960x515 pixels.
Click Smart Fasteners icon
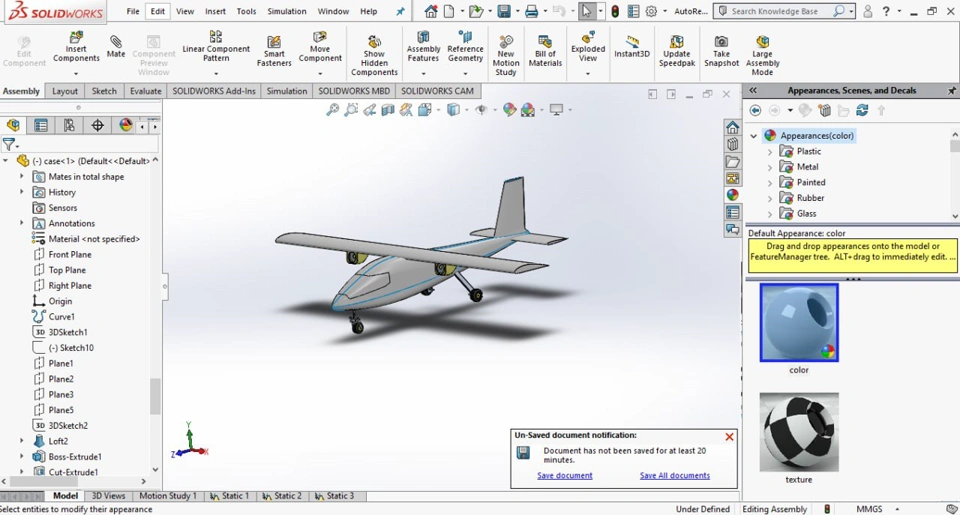[274, 51]
